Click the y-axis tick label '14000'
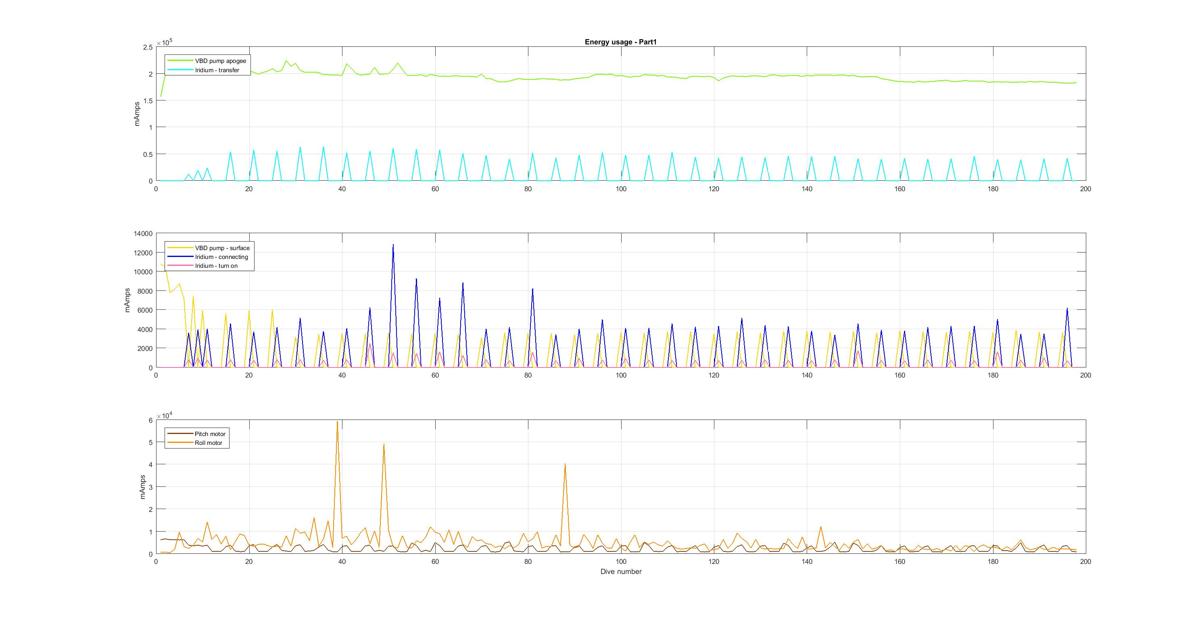The height and width of the screenshot is (622, 1200). (142, 234)
